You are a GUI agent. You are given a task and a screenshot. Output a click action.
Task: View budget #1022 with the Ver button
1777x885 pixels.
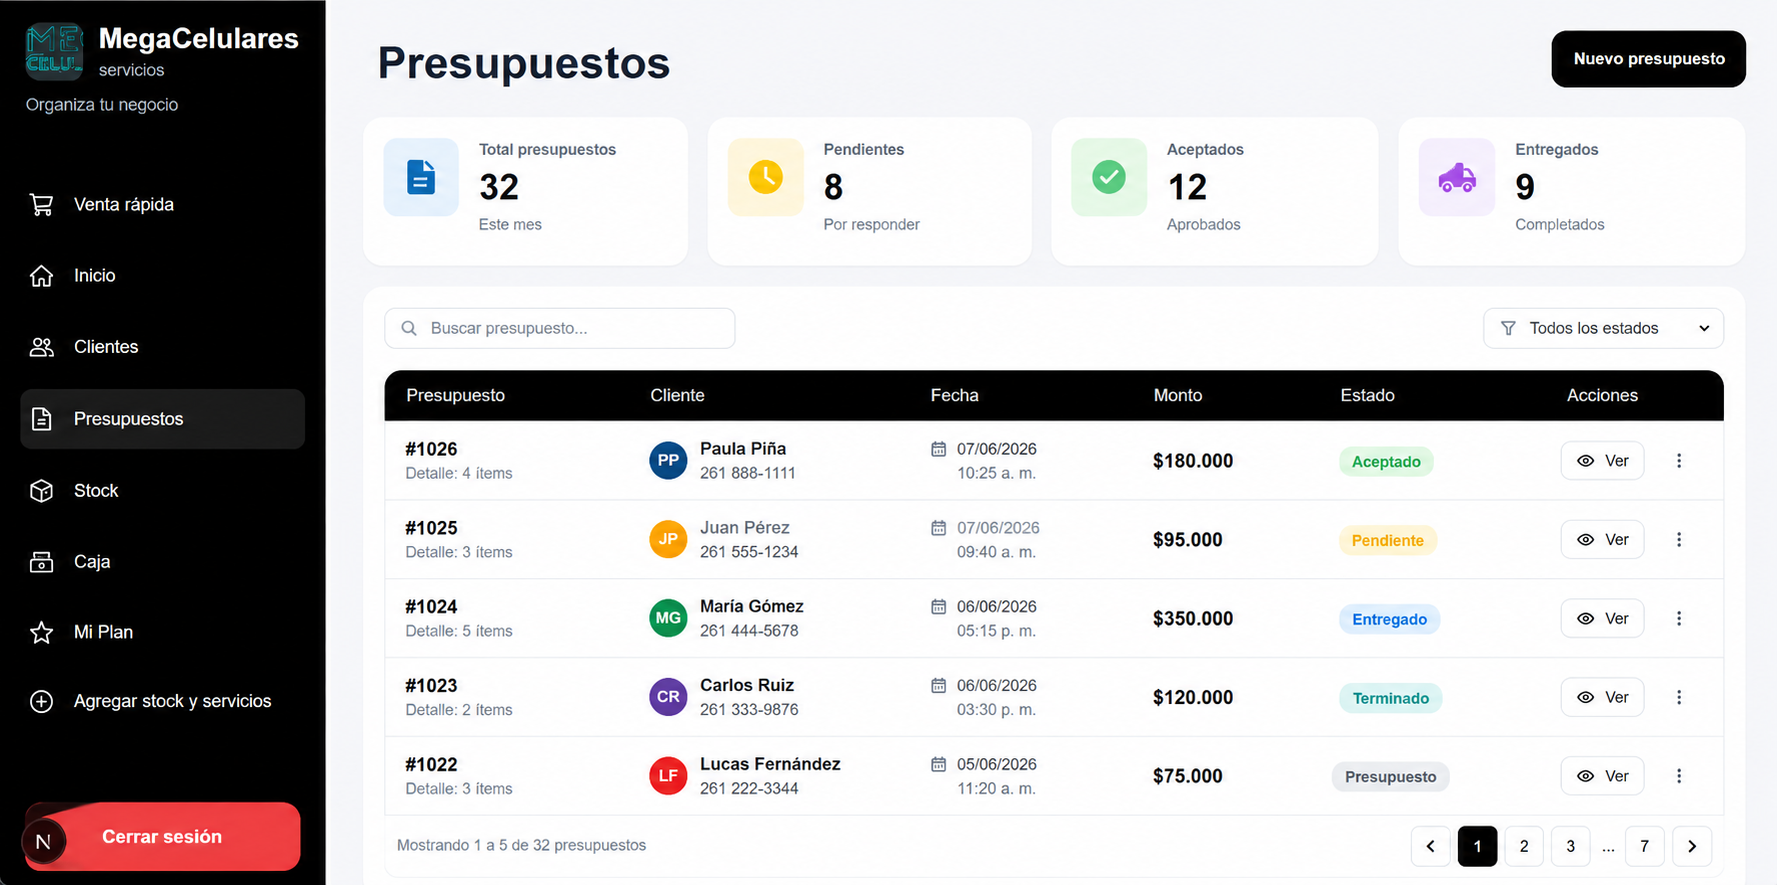1602,776
